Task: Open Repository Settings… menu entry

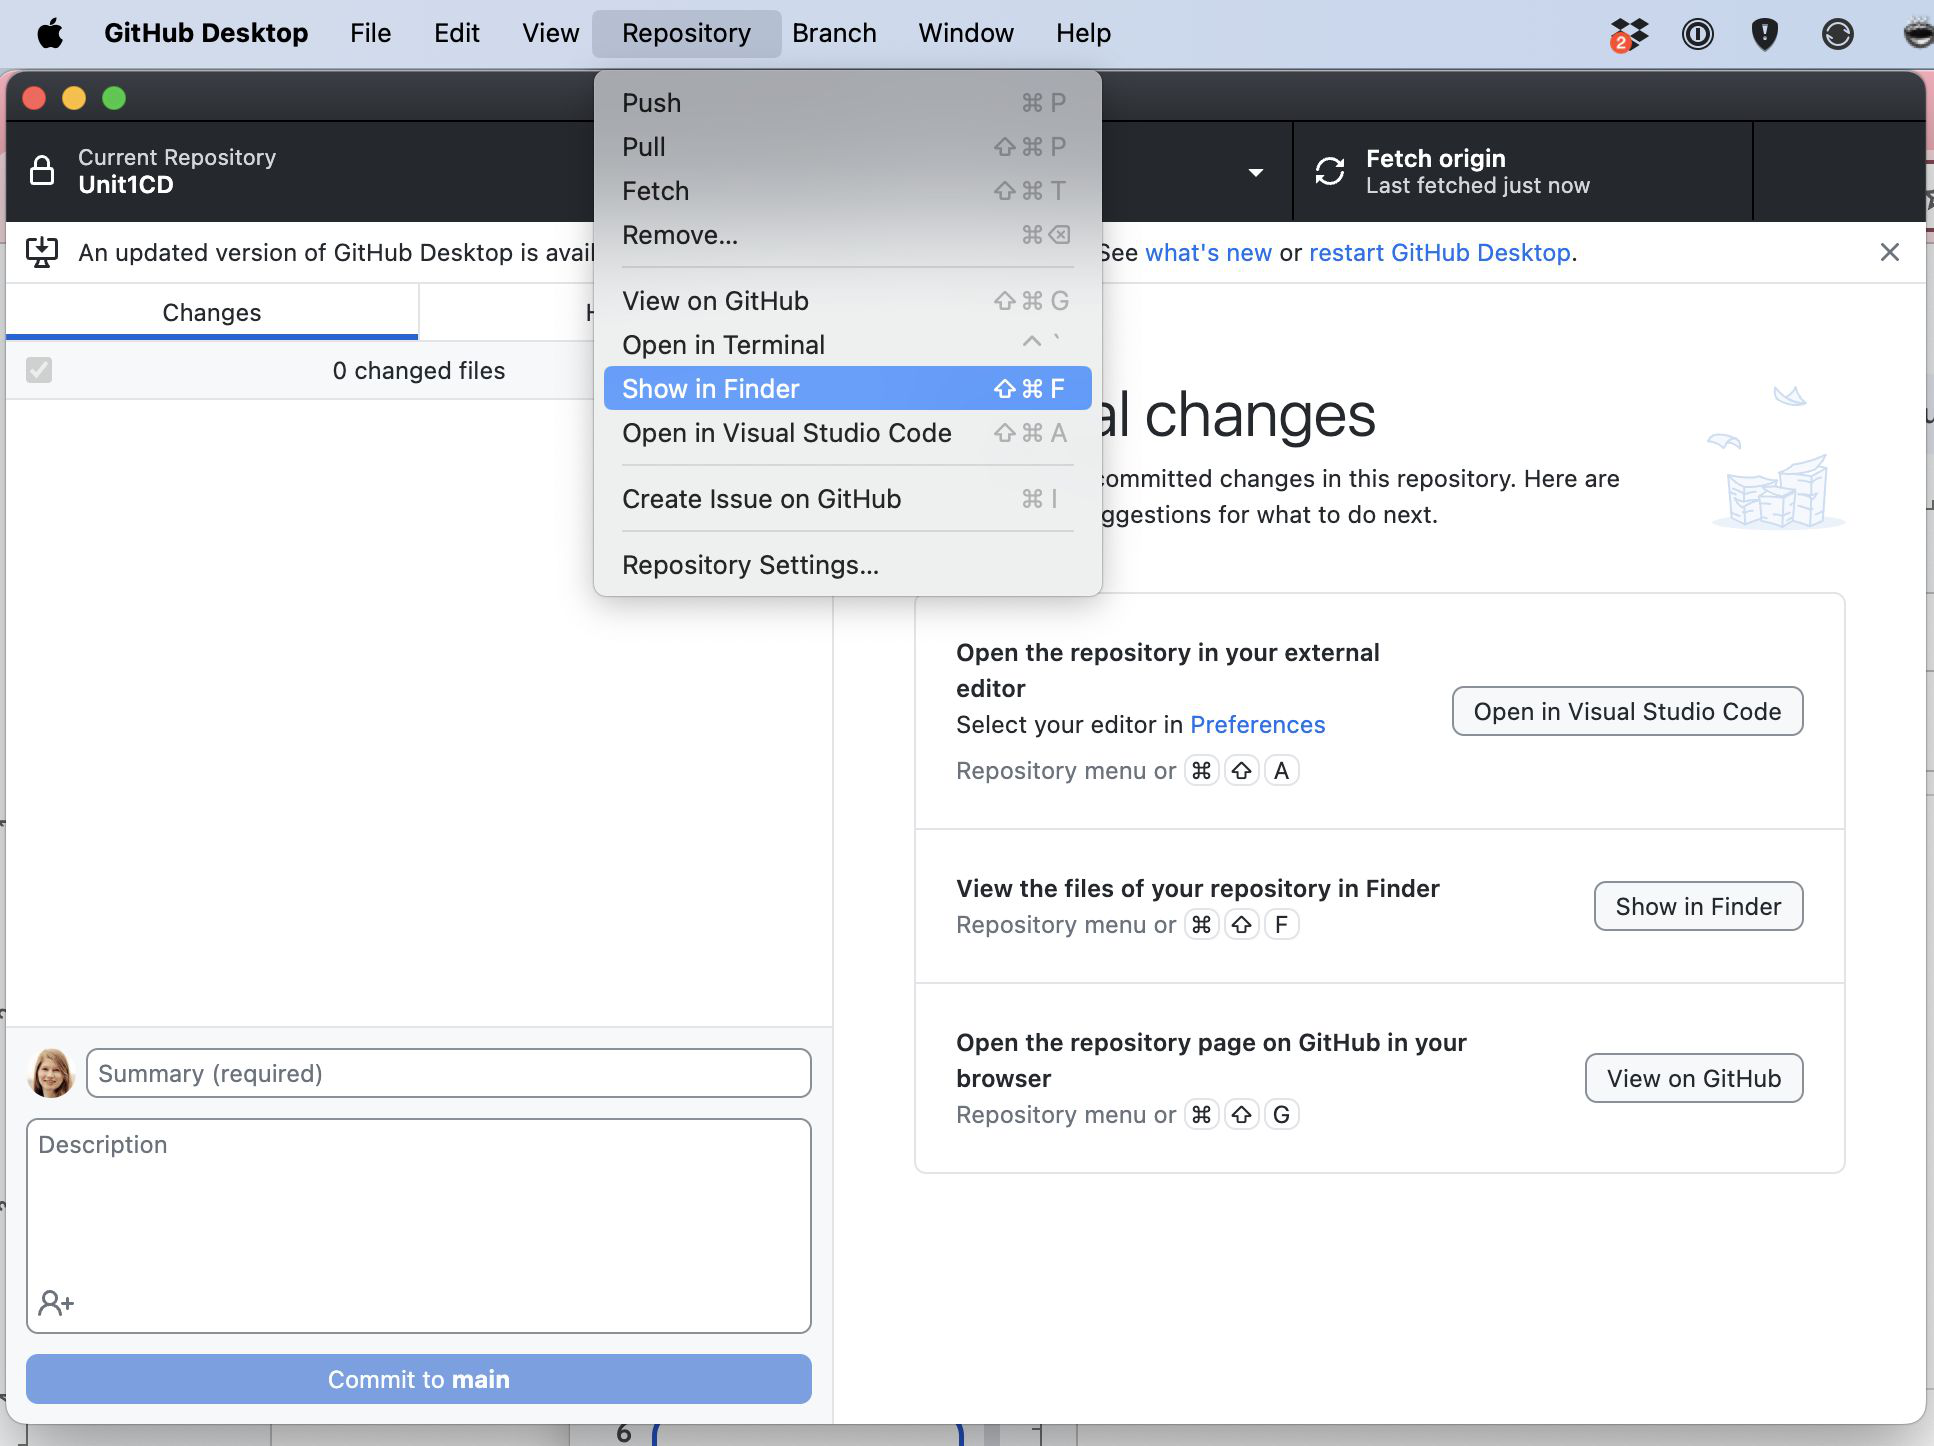Action: coord(750,564)
